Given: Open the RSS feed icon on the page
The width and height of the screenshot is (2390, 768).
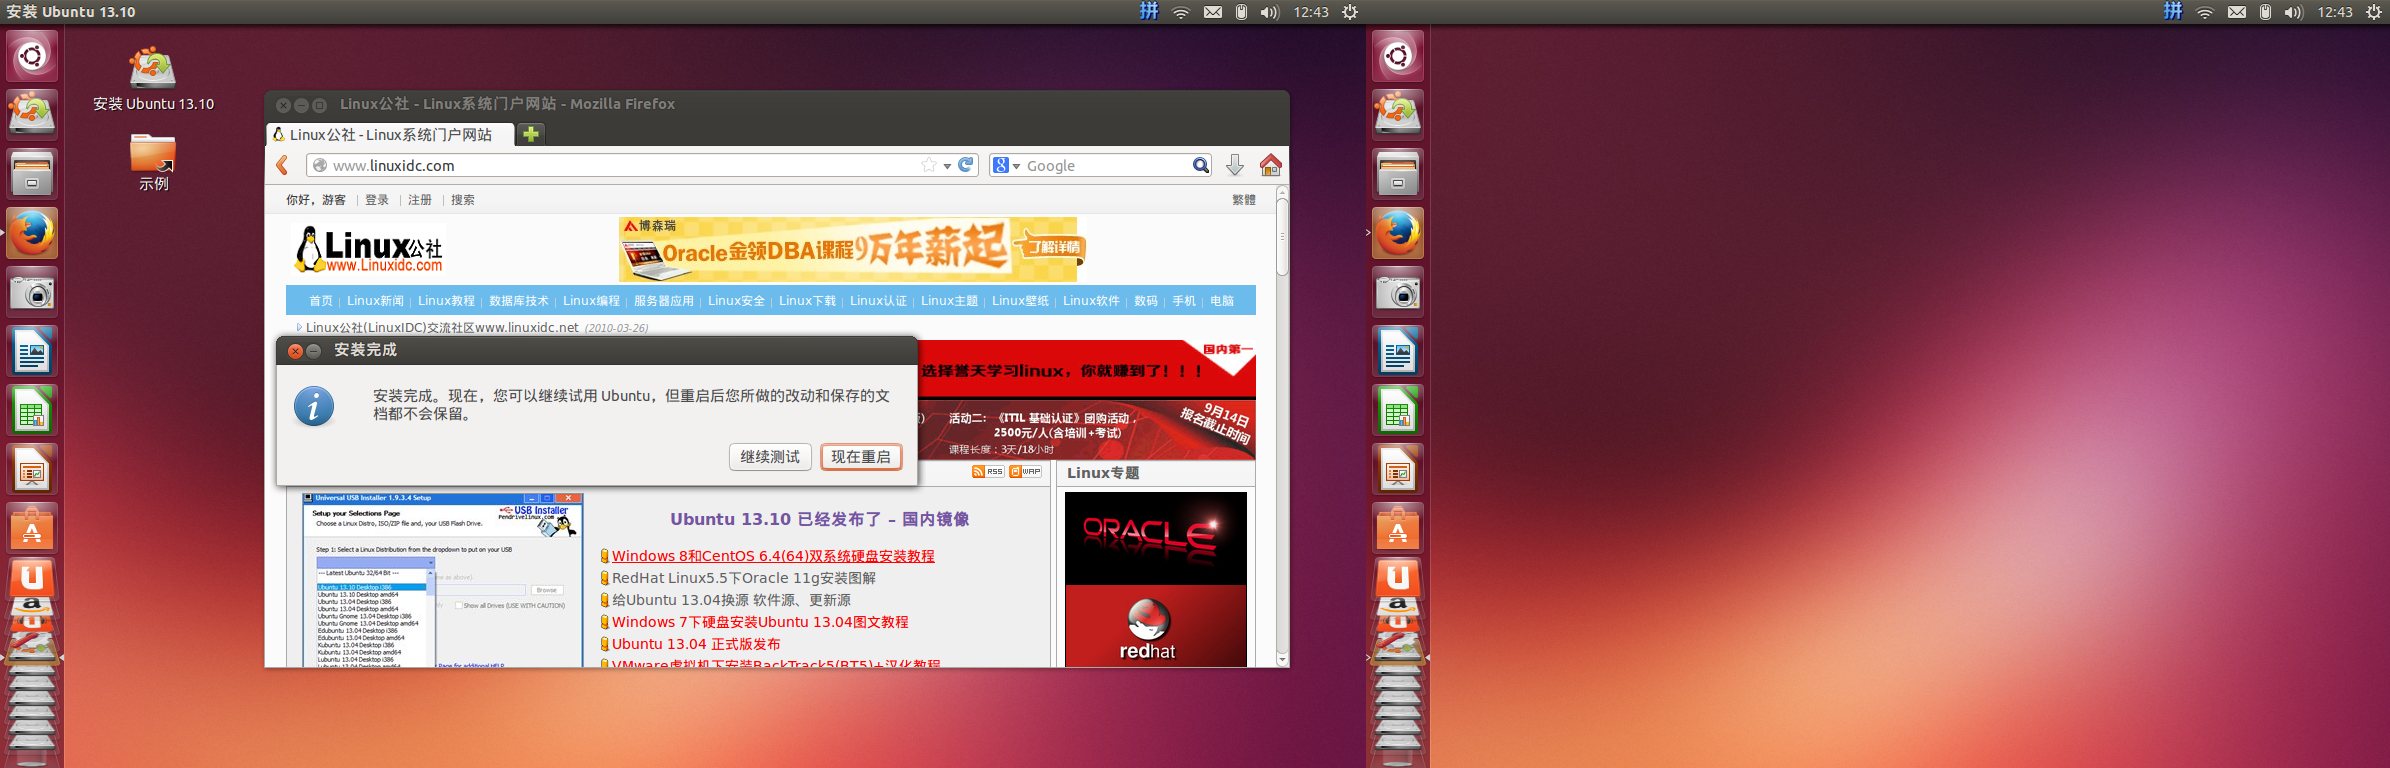Looking at the screenshot, I should tap(987, 472).
